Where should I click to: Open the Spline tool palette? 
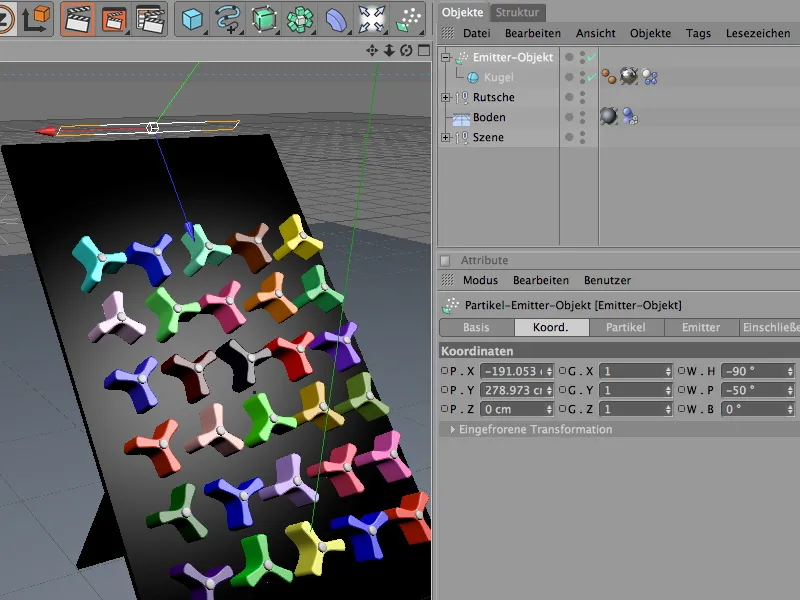click(230, 18)
